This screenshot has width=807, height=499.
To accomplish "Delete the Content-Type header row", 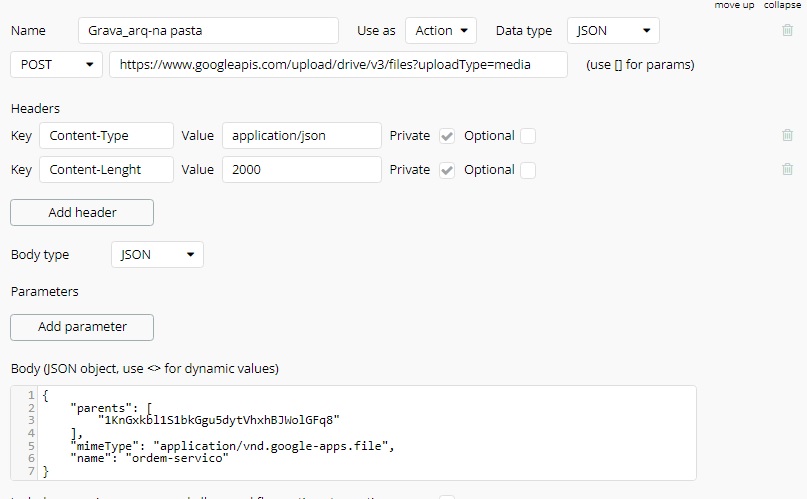I will [x=788, y=136].
